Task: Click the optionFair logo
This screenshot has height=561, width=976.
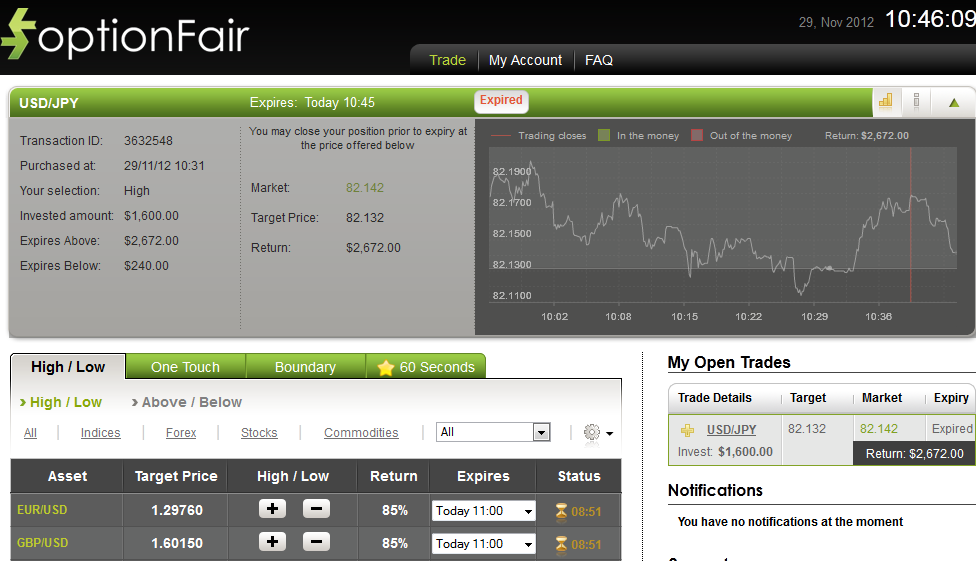Action: (125, 35)
